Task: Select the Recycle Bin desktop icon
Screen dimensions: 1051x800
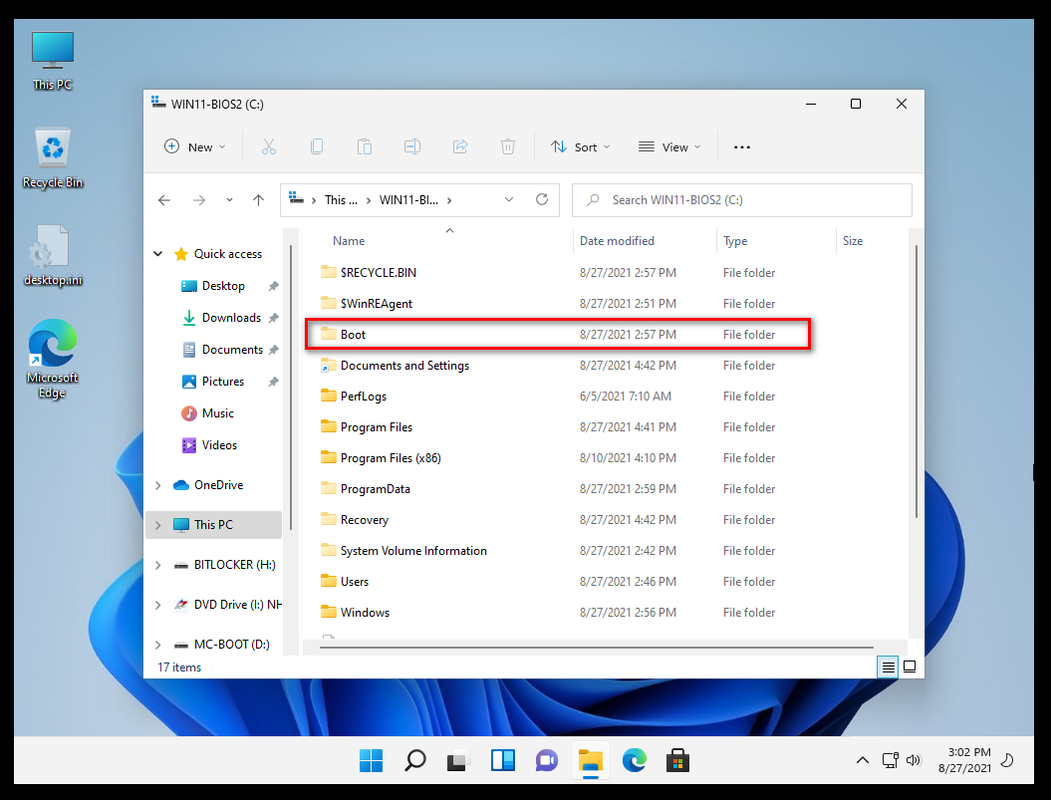Action: tap(52, 159)
